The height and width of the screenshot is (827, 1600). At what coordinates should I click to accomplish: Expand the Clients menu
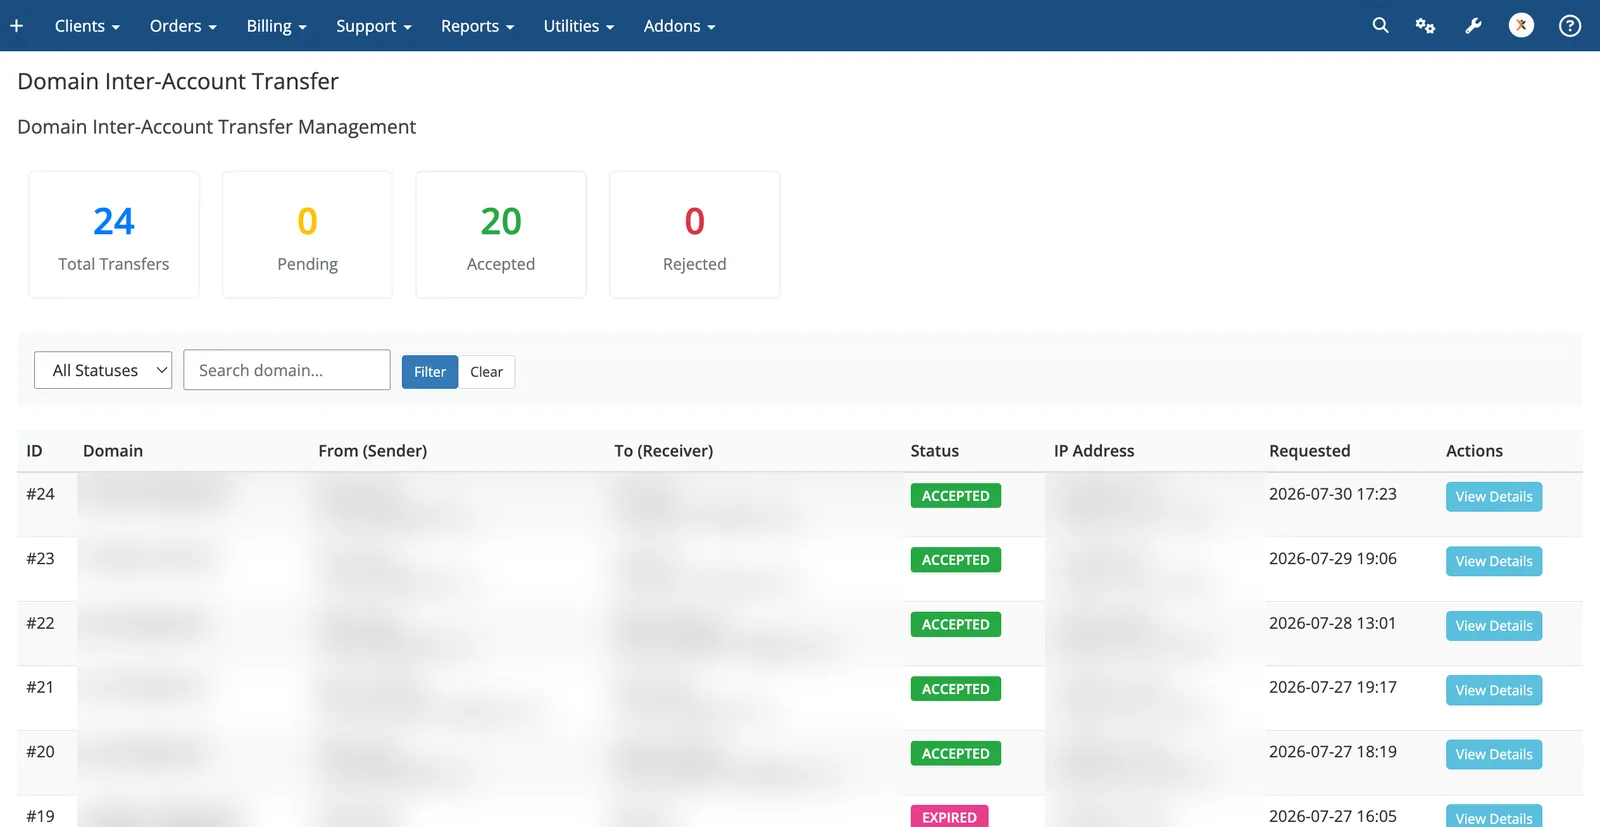coord(87,26)
